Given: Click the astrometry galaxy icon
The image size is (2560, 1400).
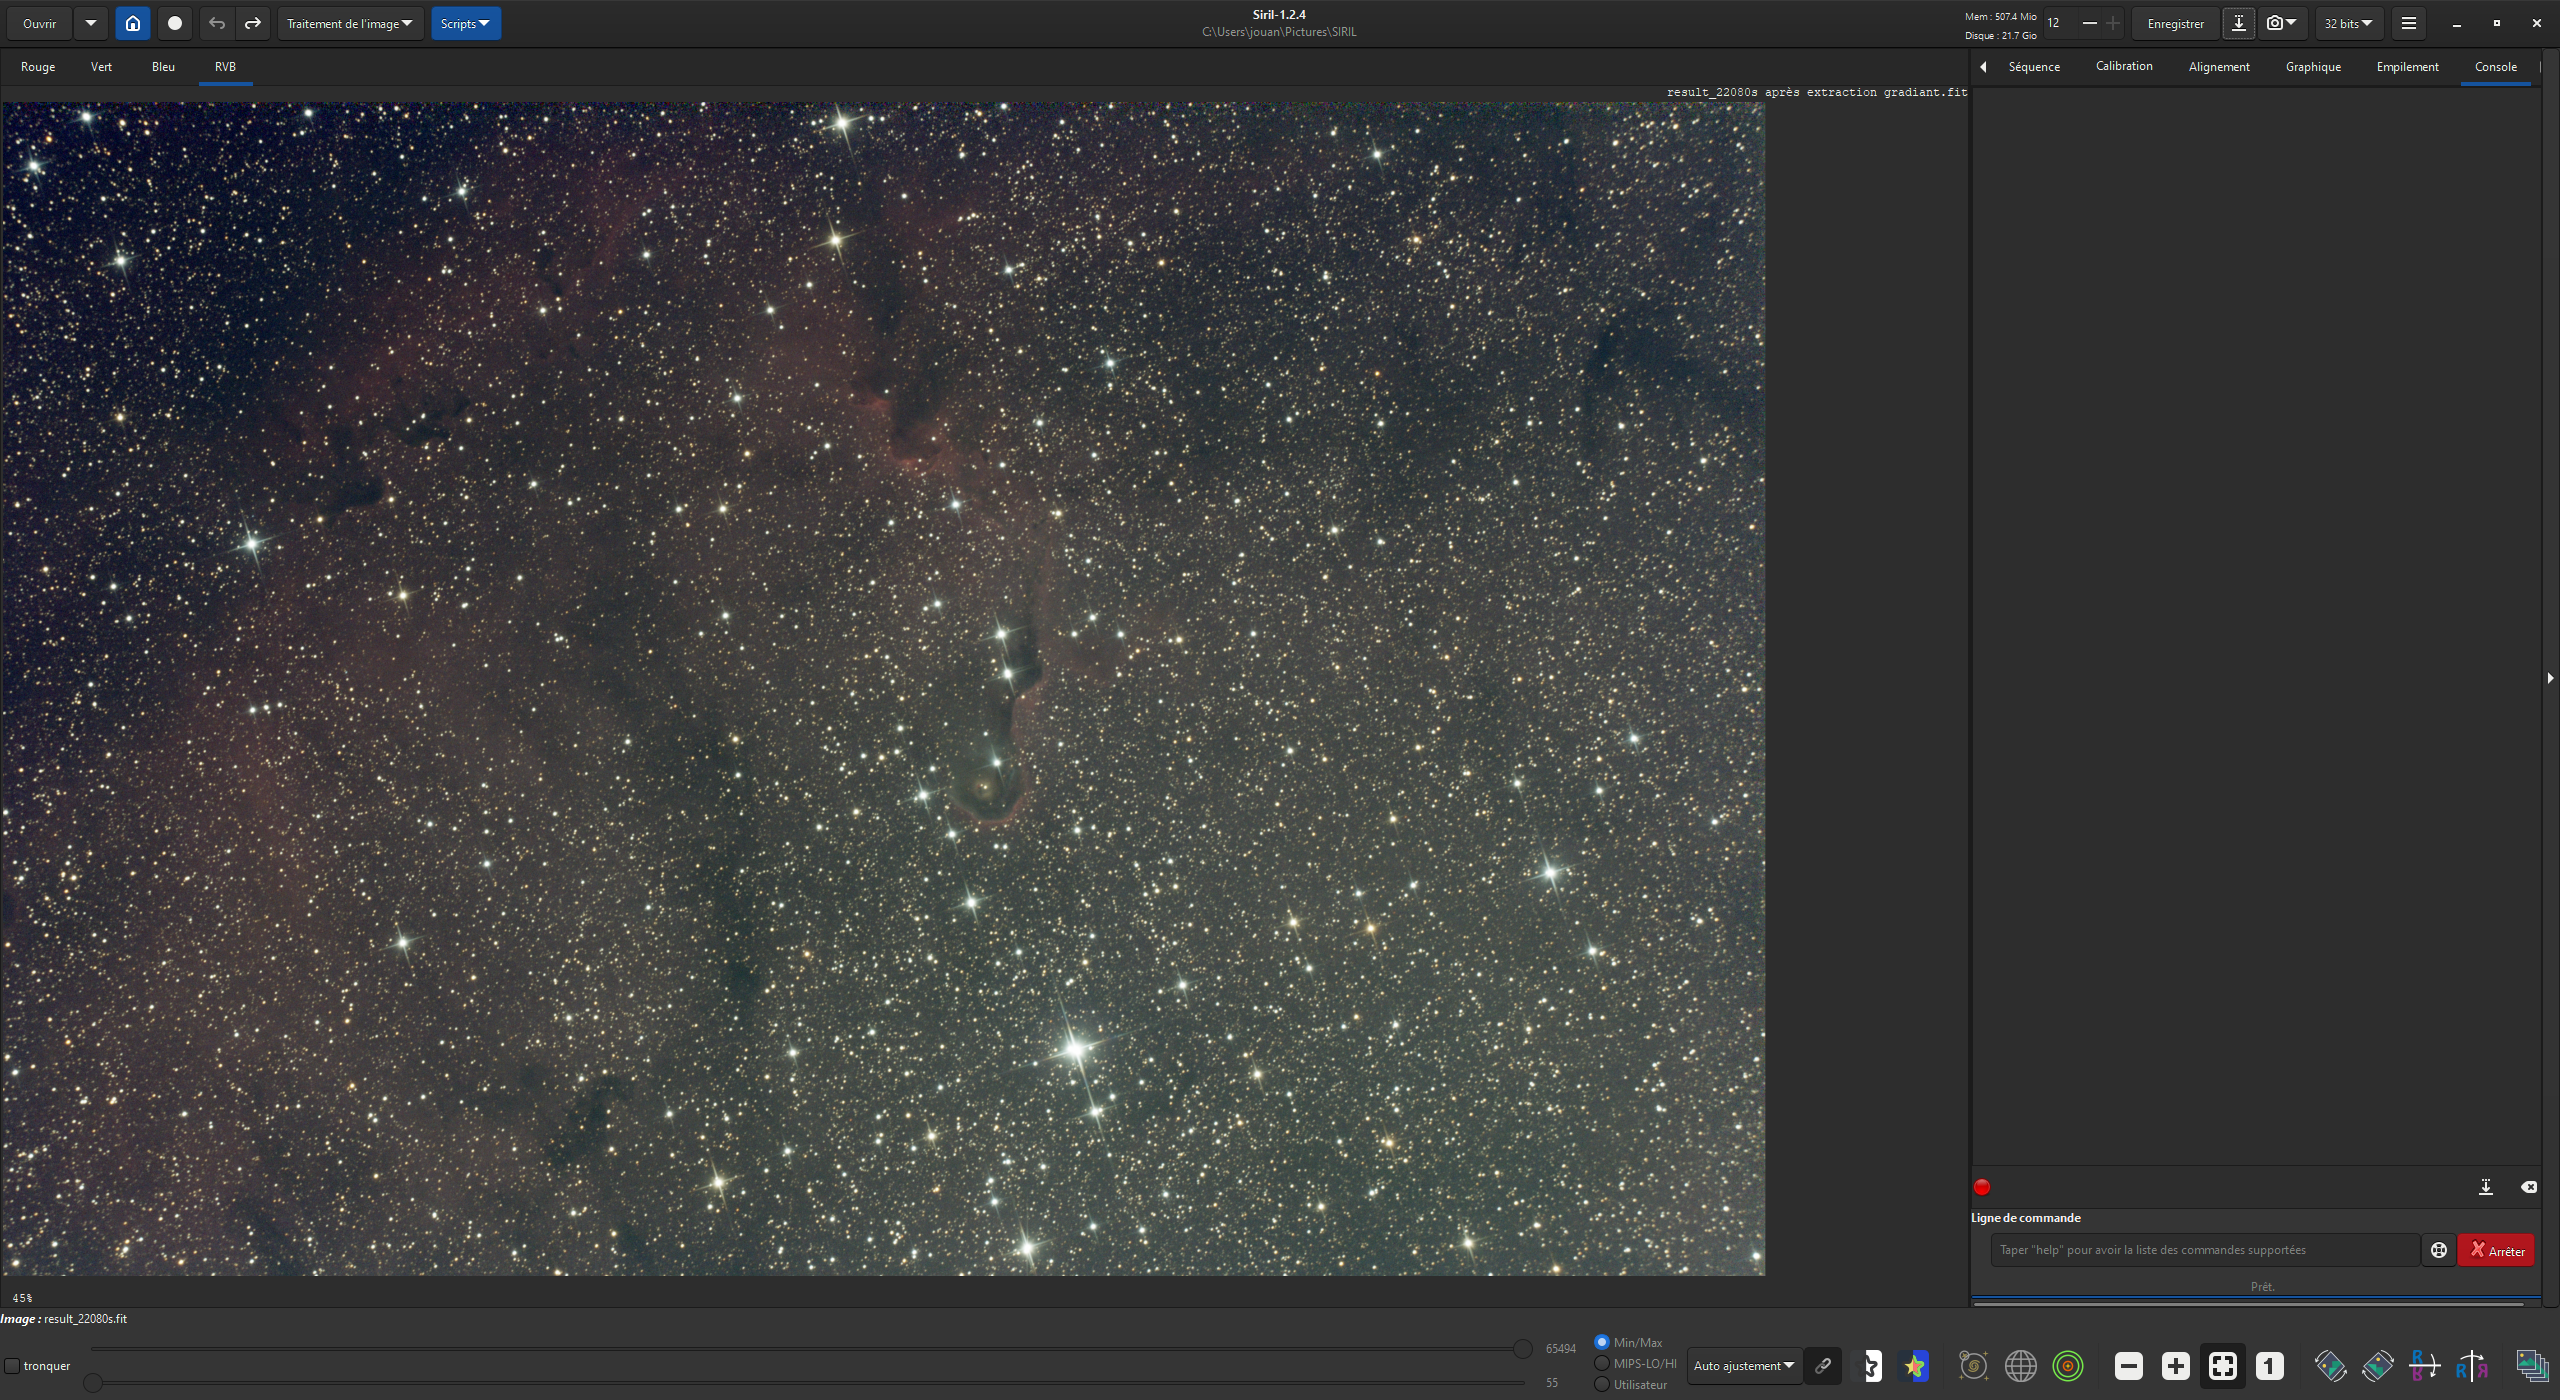Looking at the screenshot, I should [1973, 1366].
